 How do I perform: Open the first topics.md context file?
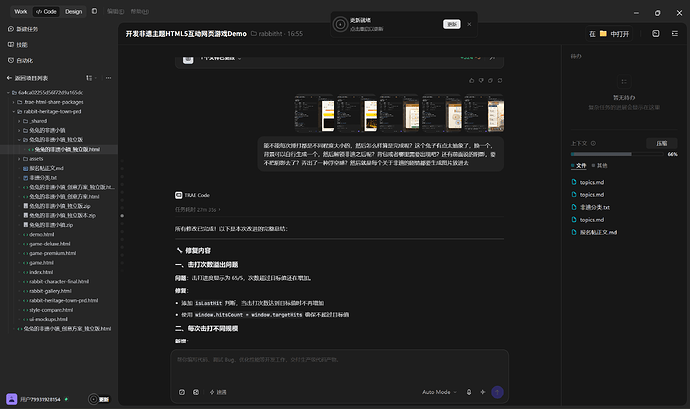(591, 182)
